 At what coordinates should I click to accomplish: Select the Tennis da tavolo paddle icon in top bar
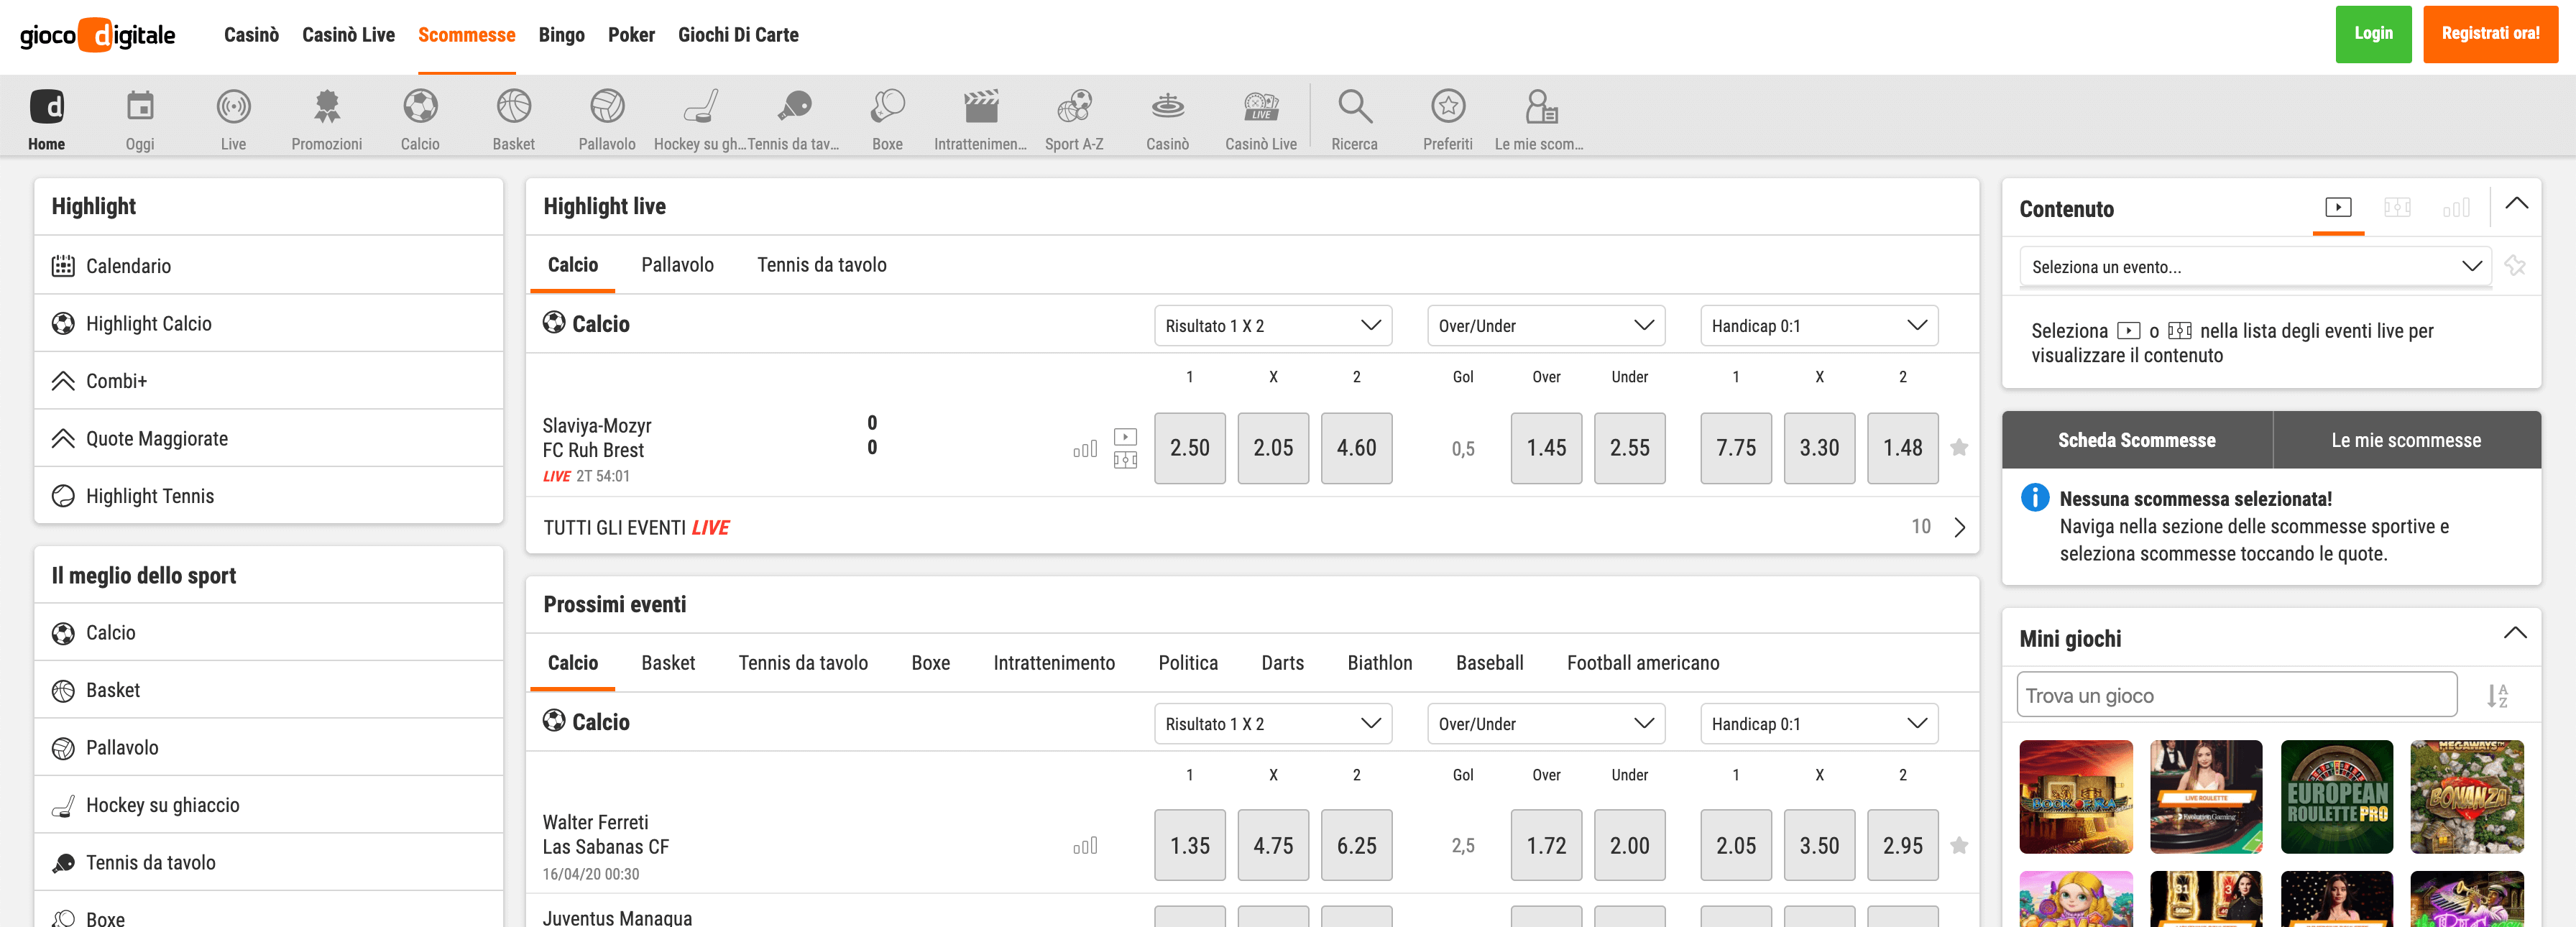point(794,106)
